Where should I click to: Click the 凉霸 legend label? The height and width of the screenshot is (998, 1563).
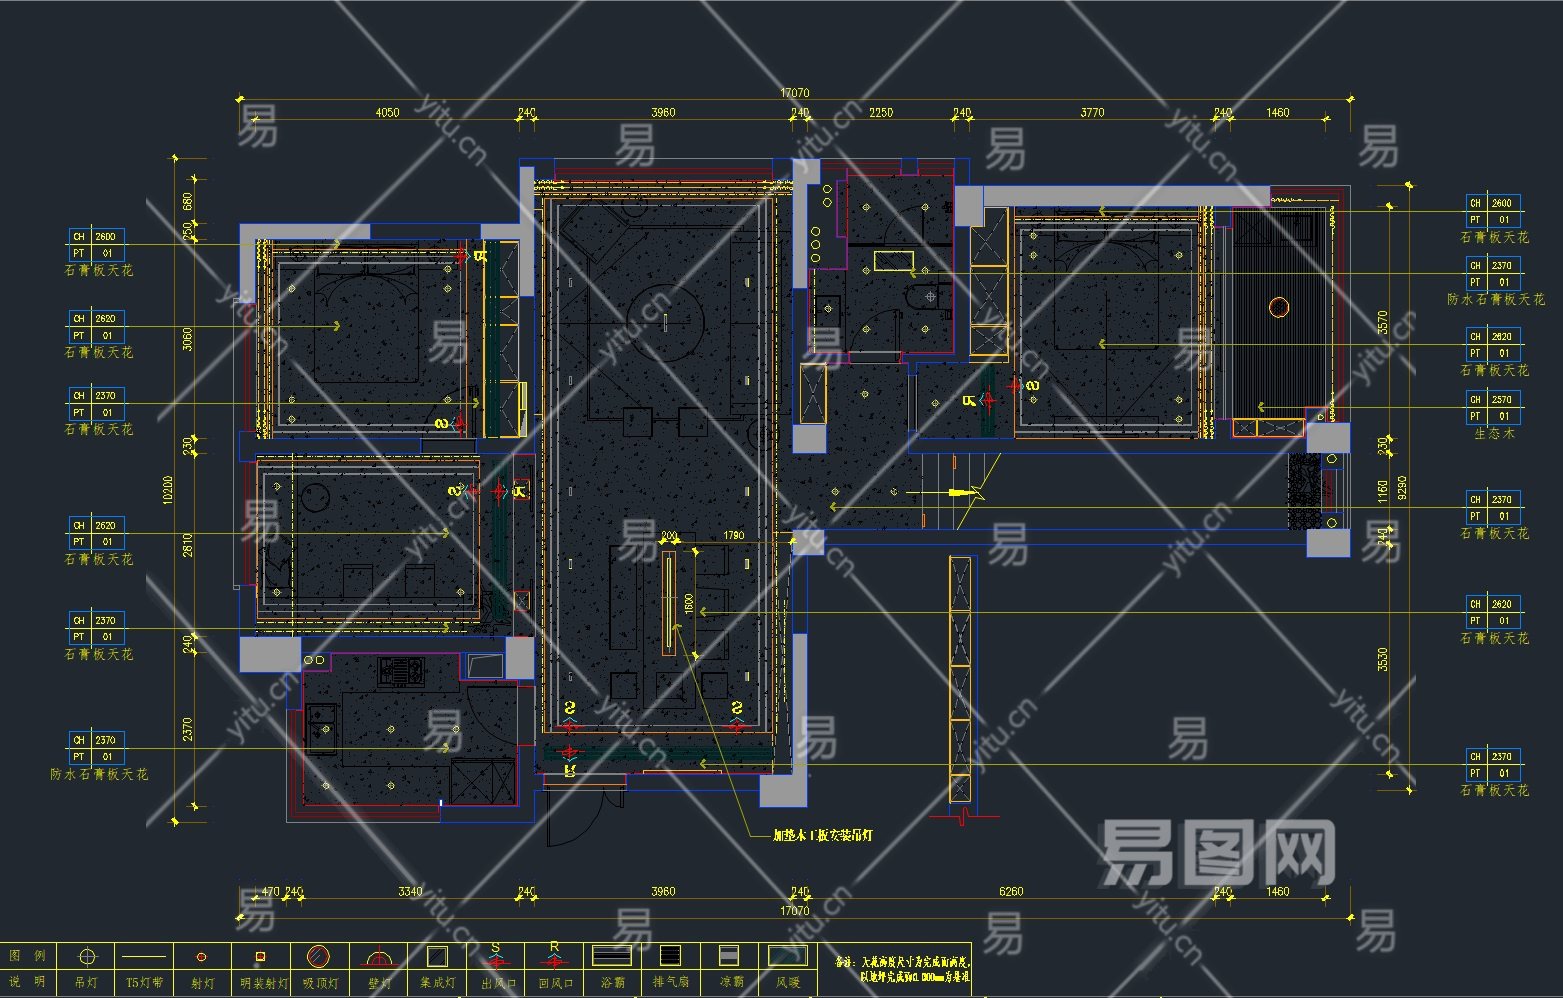point(731,983)
